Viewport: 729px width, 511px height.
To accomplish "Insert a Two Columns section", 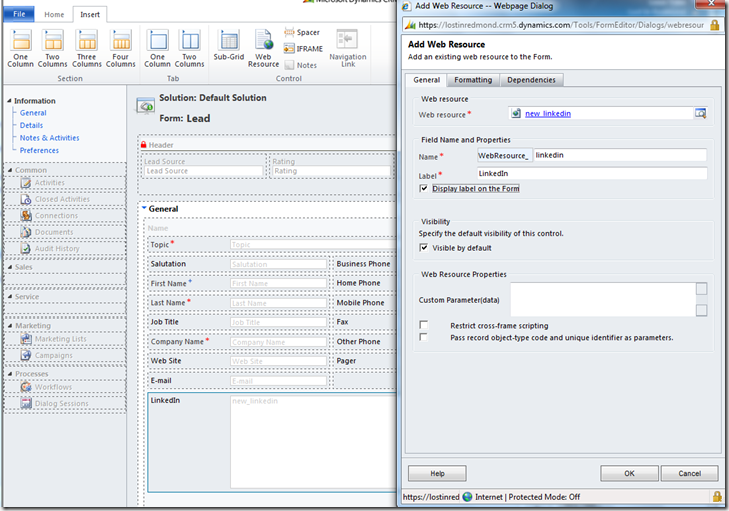I will [53, 48].
